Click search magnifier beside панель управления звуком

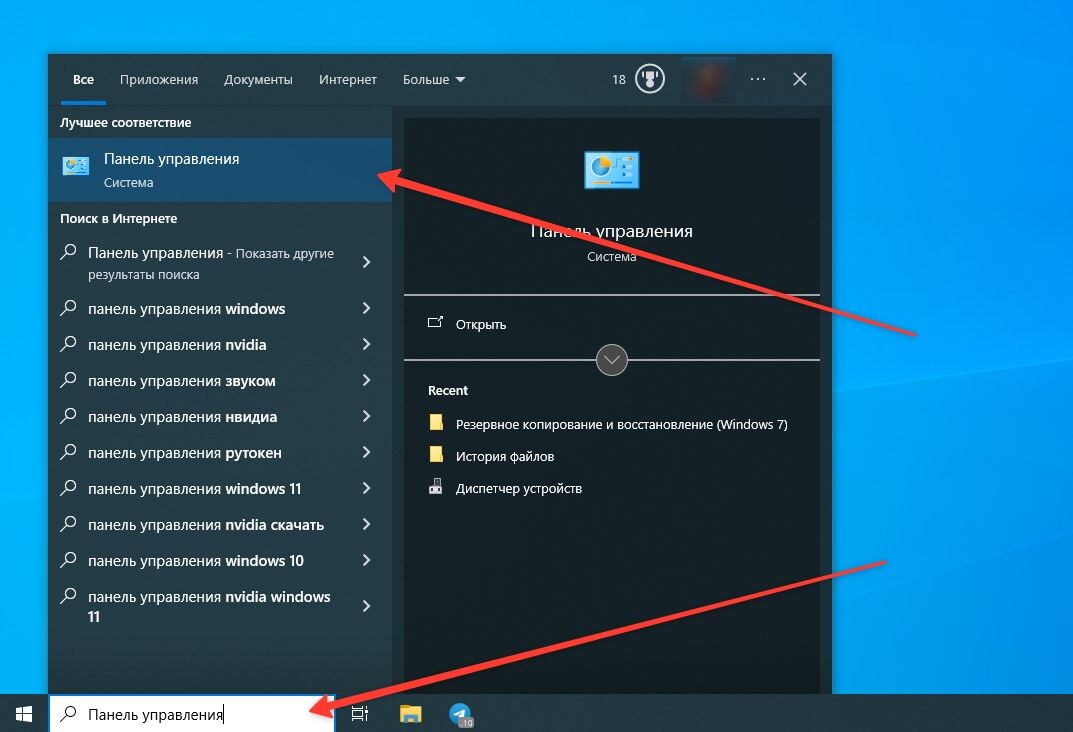pyautogui.click(x=68, y=380)
